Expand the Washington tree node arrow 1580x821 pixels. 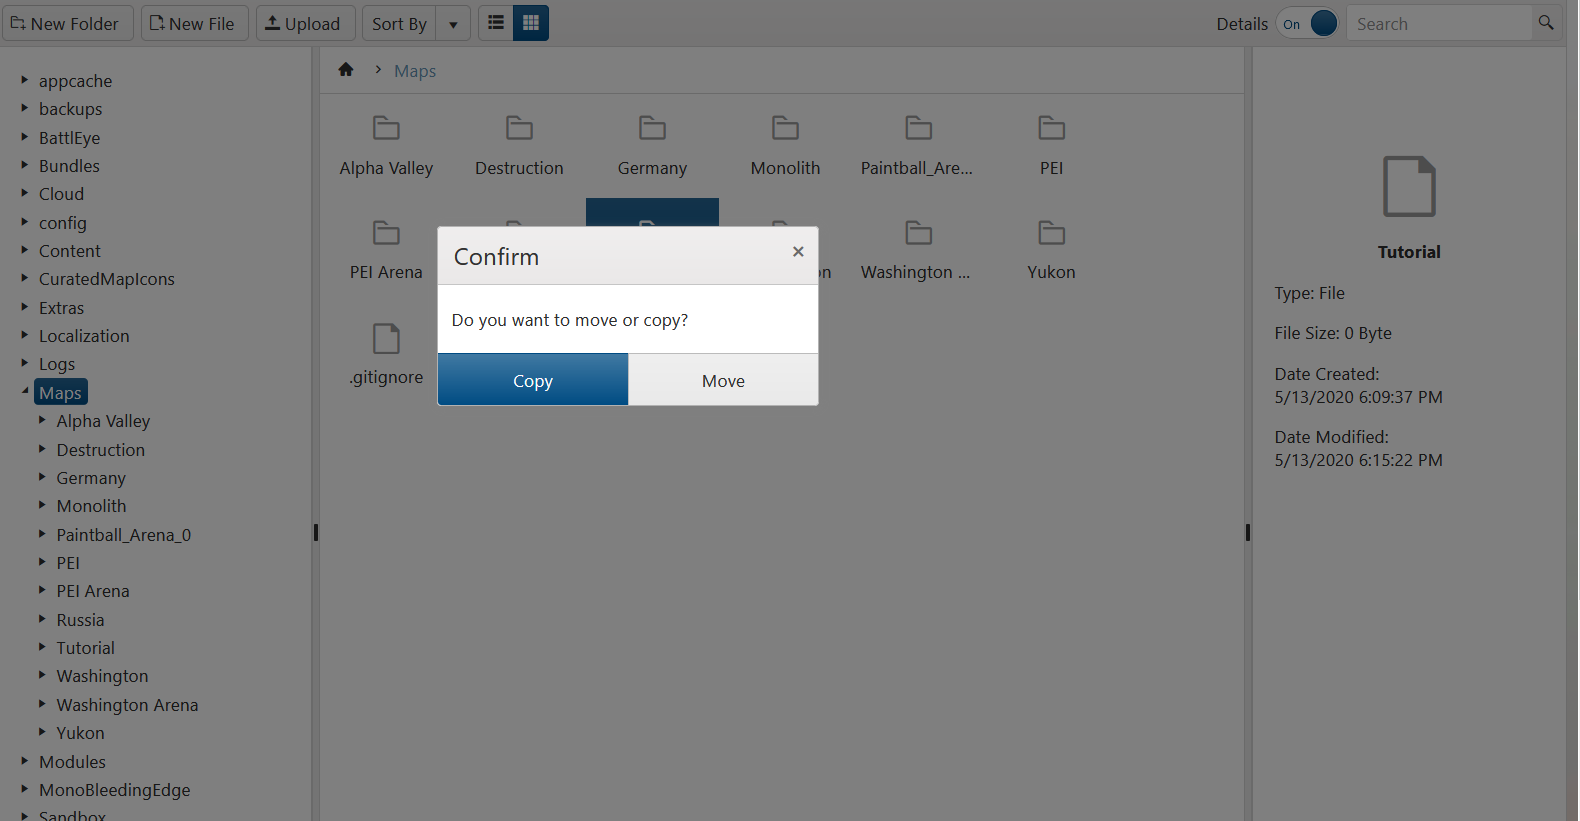[x=42, y=675]
